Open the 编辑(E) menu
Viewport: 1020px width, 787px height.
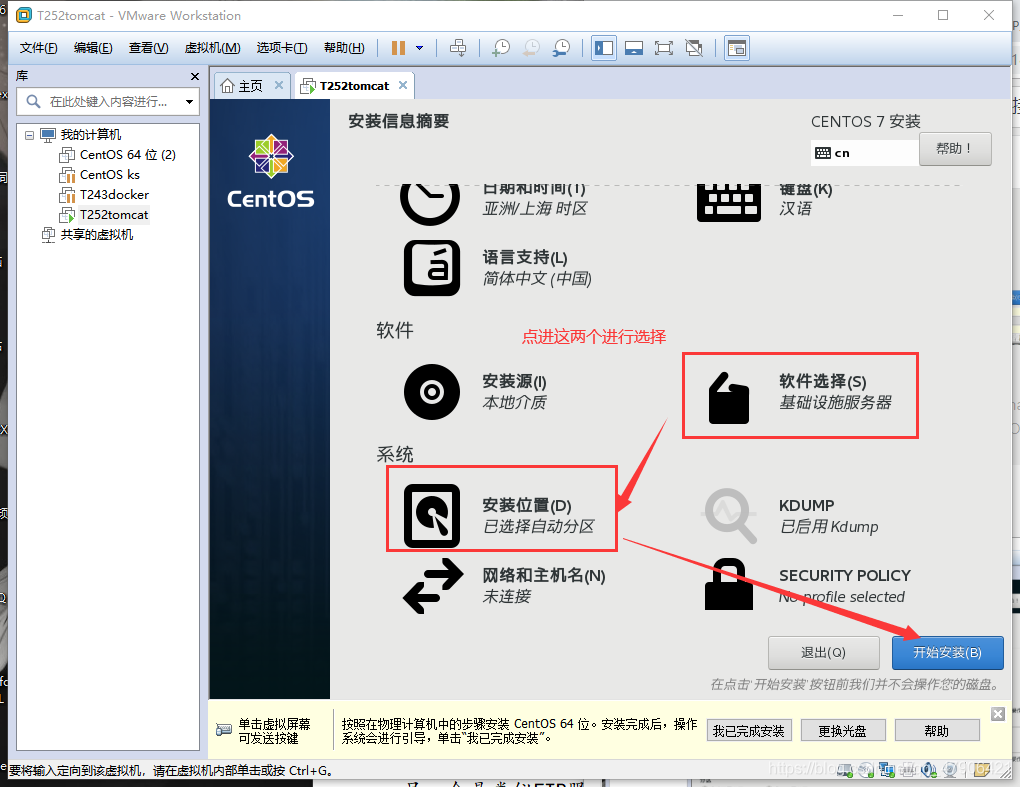93,47
